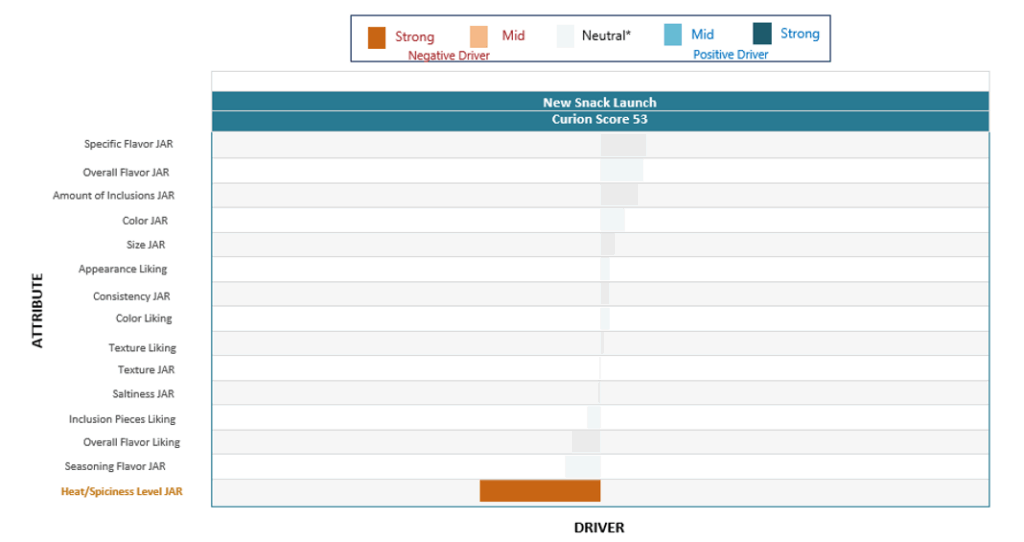Click the 'Specific Flavor JAR' label
Screen dimensions: 1024x542
coord(129,144)
